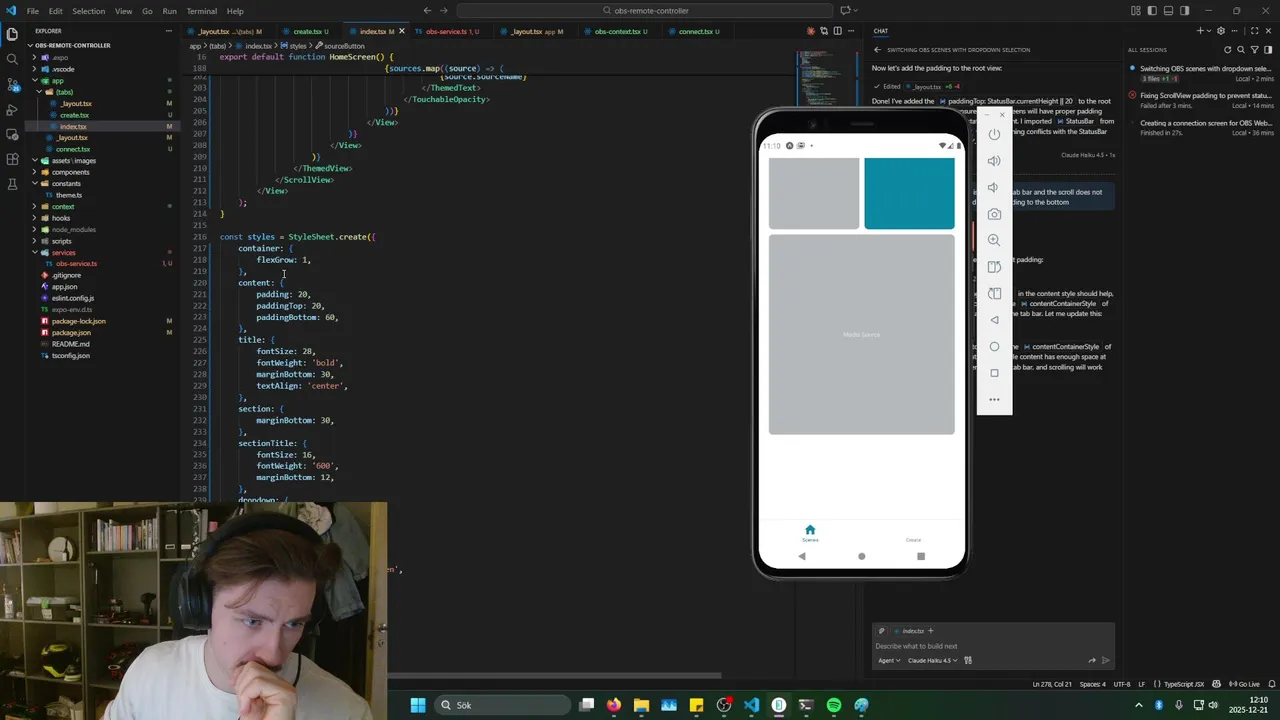Click emulator toolbar home circle

click(994, 346)
